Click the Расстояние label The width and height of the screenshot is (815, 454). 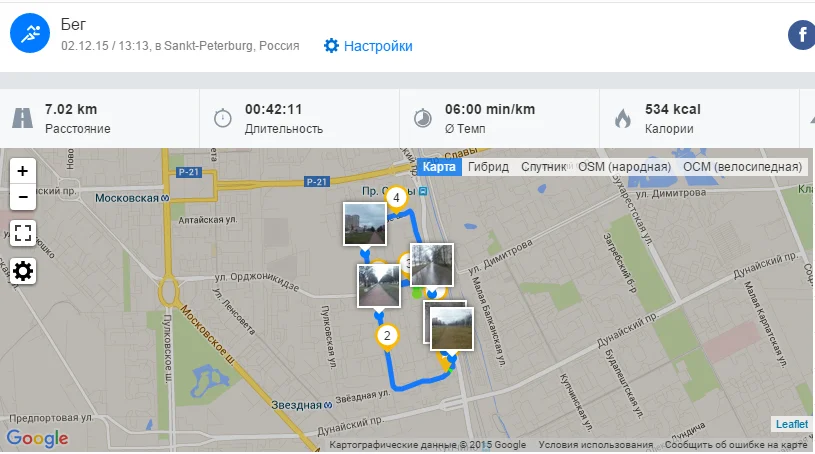coord(77,128)
